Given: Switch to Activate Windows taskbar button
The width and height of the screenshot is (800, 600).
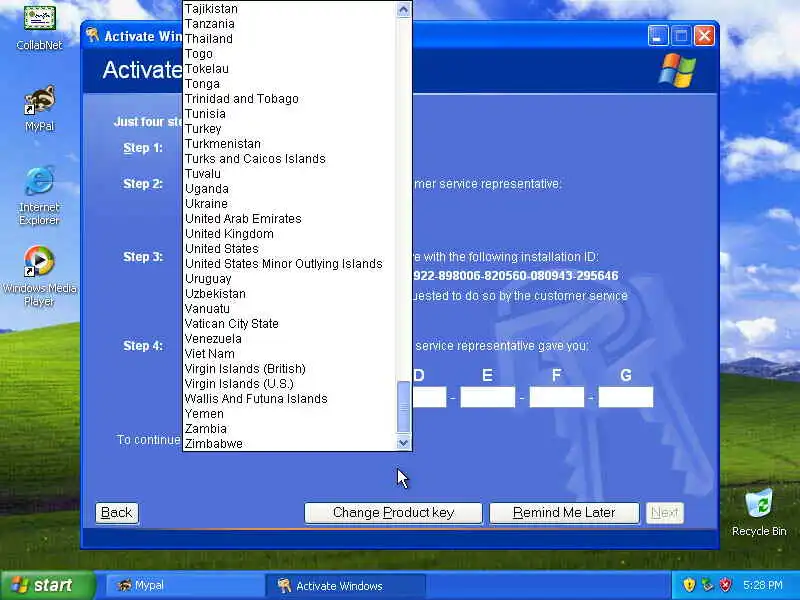Looking at the screenshot, I should click(x=345, y=585).
